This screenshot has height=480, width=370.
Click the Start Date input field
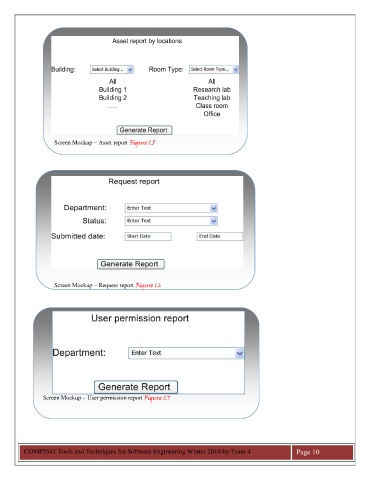pyautogui.click(x=148, y=236)
